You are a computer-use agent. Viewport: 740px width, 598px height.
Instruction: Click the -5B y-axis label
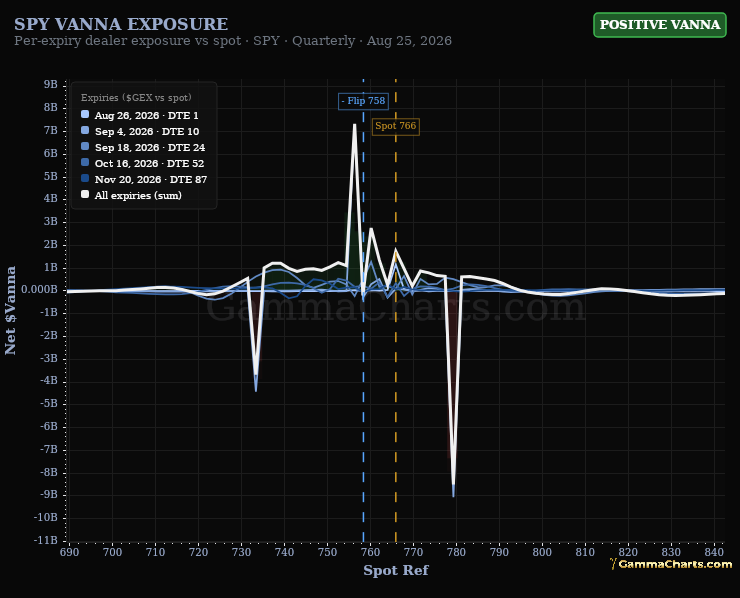coord(49,404)
